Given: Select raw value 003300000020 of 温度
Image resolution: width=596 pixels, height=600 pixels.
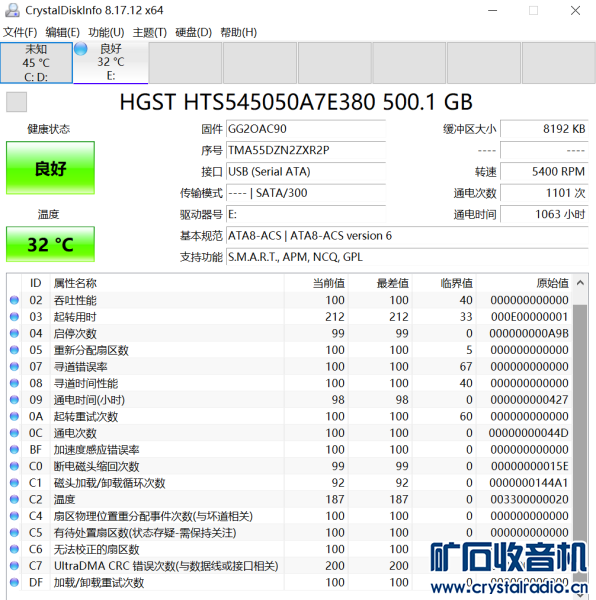Looking at the screenshot, I should tap(529, 500).
